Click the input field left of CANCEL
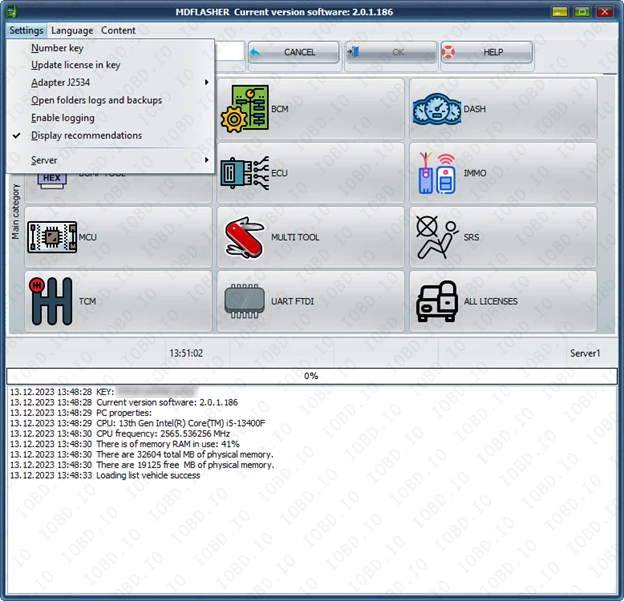 coord(230,51)
